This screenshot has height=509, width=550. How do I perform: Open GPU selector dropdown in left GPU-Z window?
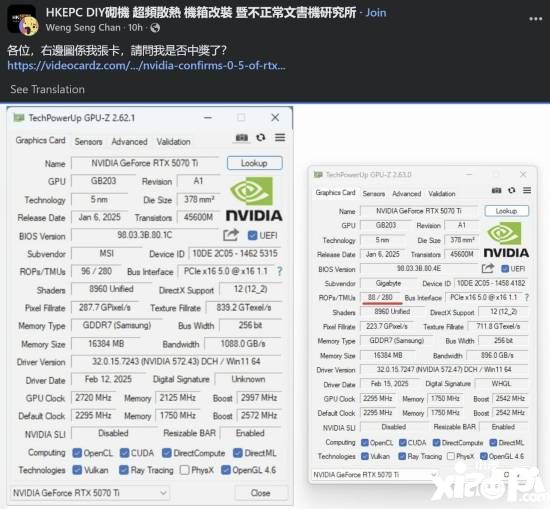(x=89, y=493)
